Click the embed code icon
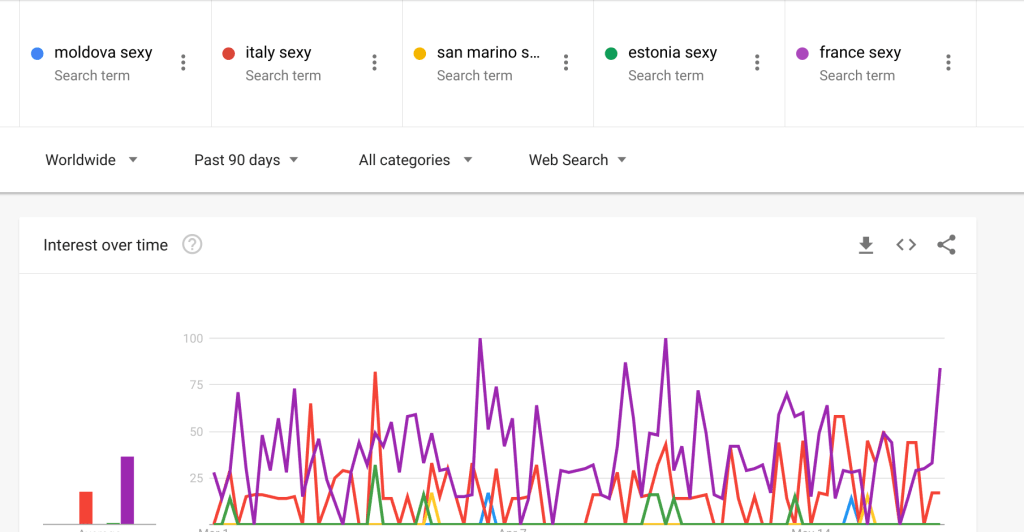 point(906,245)
